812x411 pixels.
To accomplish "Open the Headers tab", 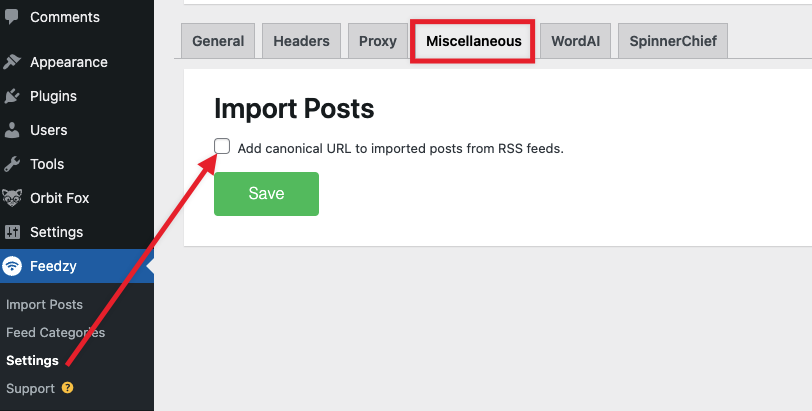I will click(301, 41).
